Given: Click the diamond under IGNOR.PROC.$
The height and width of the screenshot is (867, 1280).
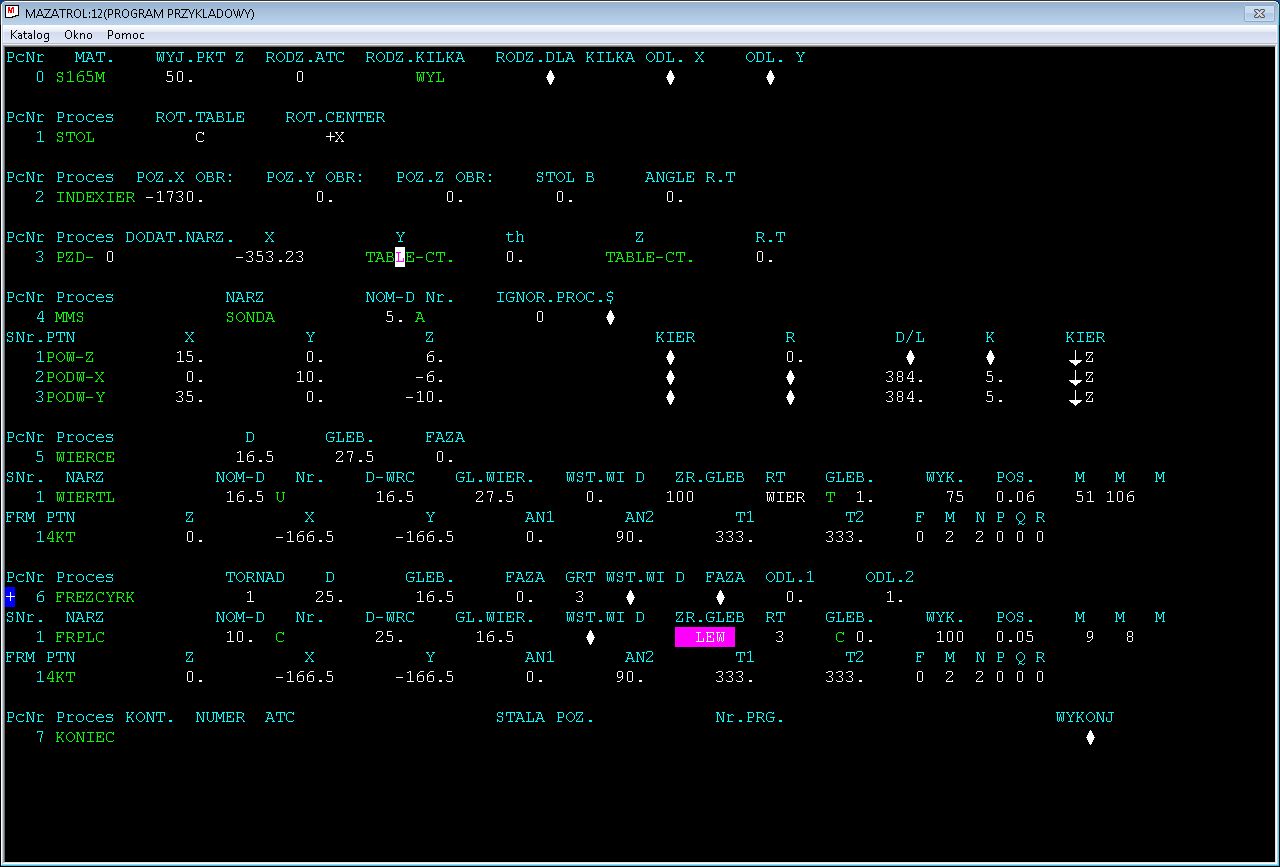Looking at the screenshot, I should pyautogui.click(x=610, y=317).
